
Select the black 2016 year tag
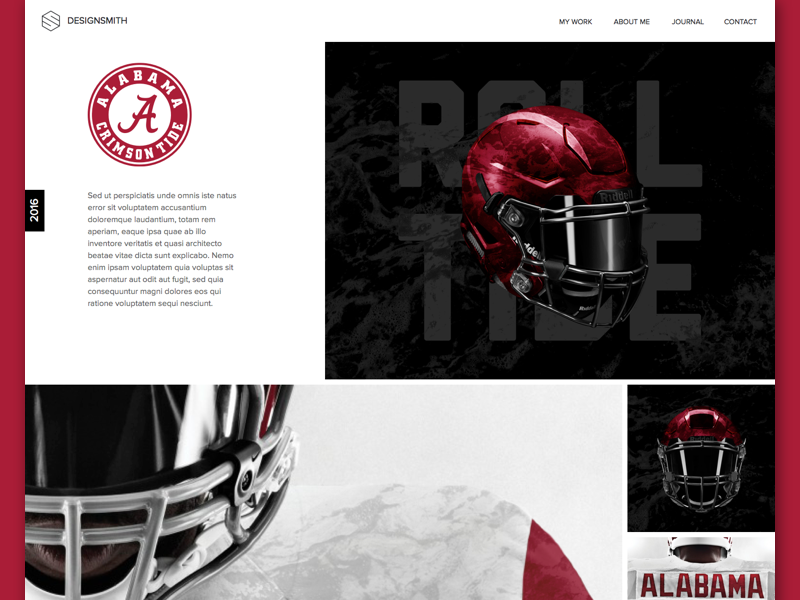pos(35,211)
